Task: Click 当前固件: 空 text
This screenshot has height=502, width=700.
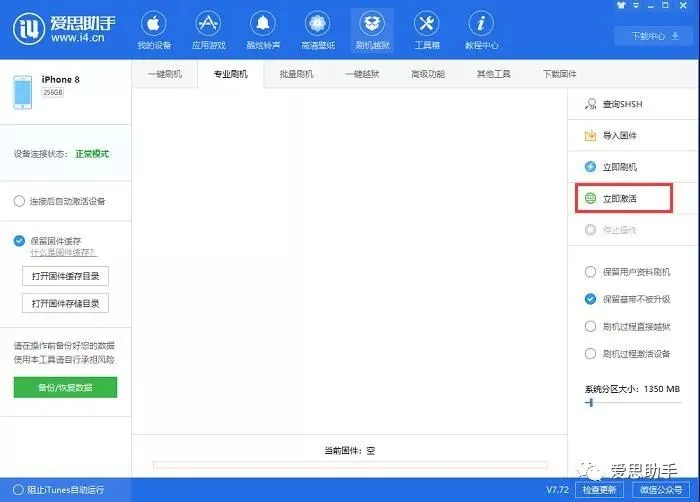Action: tap(350, 451)
